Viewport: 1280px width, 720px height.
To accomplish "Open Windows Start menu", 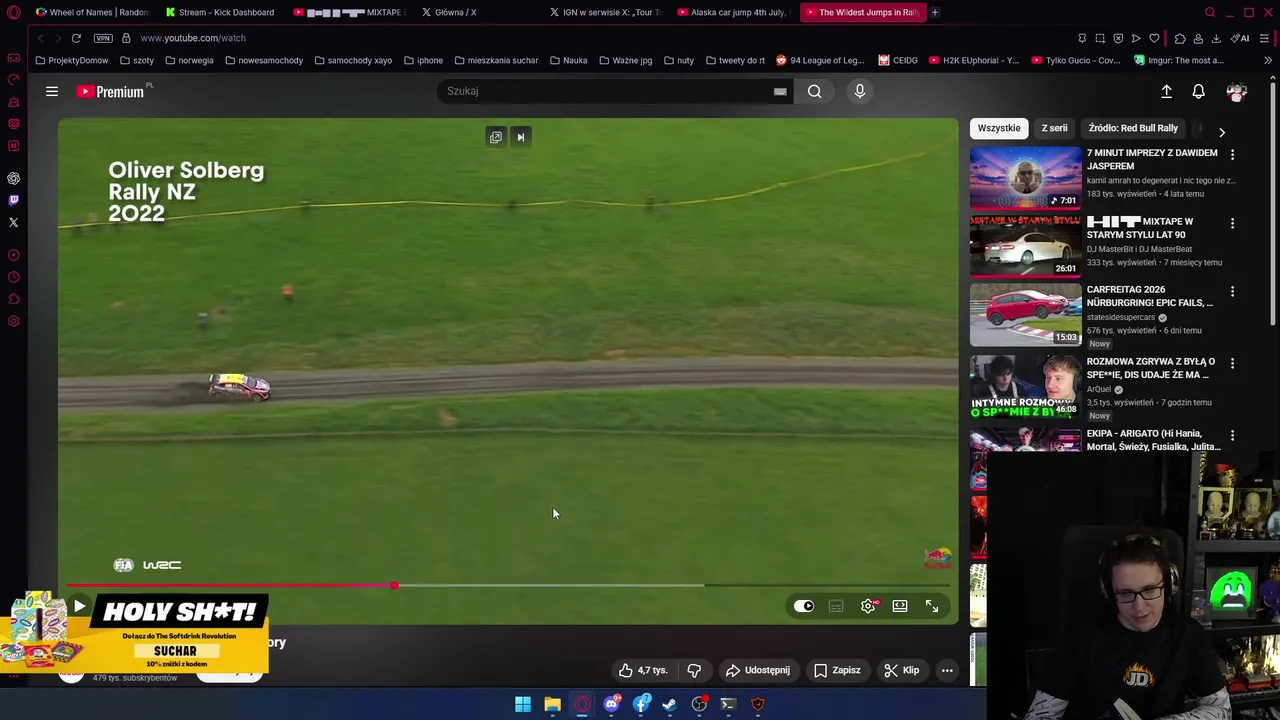I will pos(523,704).
